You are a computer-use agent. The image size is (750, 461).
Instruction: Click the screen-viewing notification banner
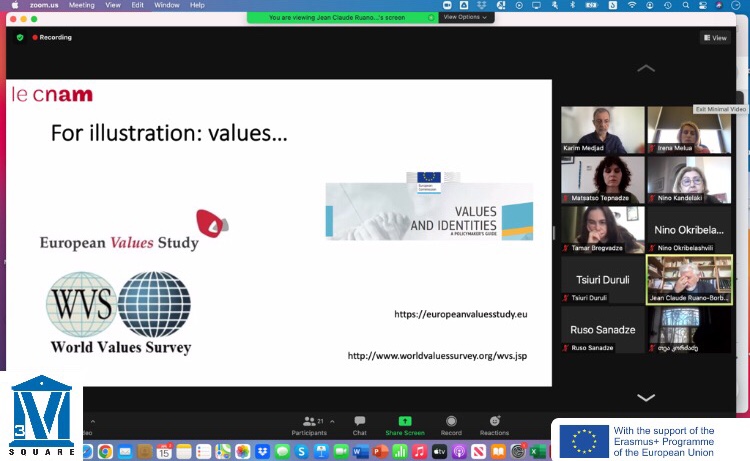pyautogui.click(x=342, y=17)
